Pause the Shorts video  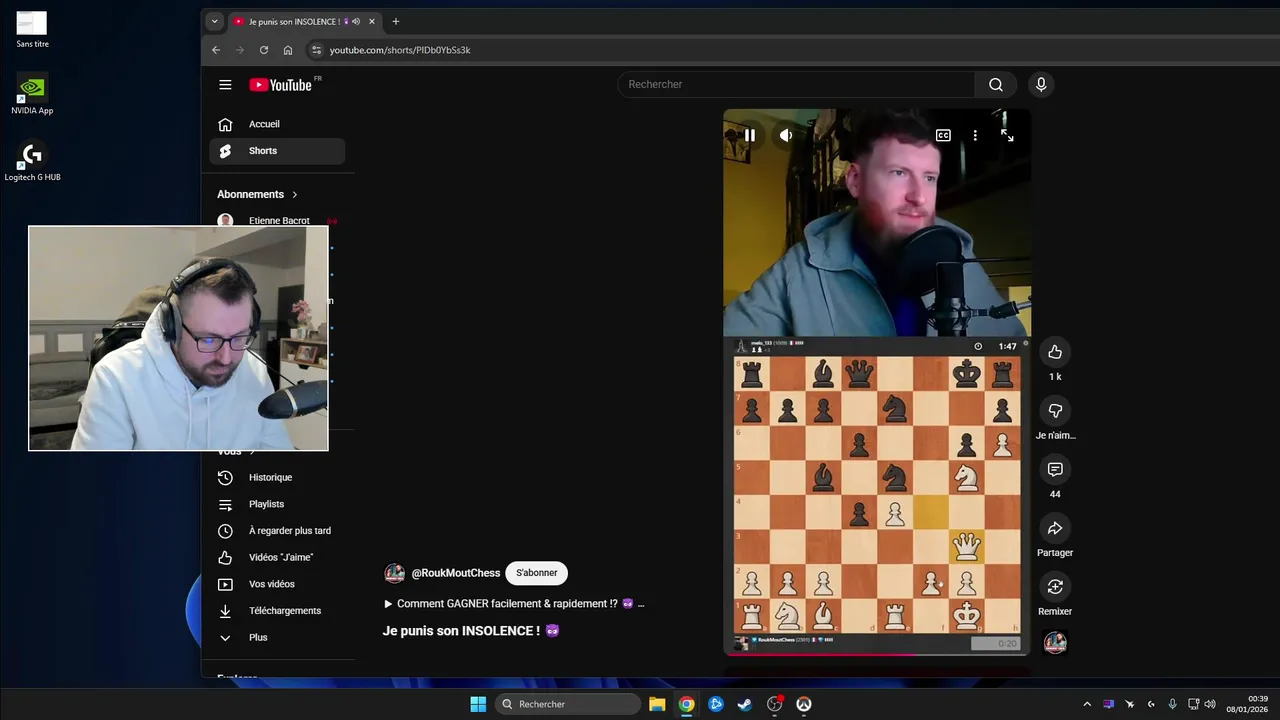click(749, 135)
